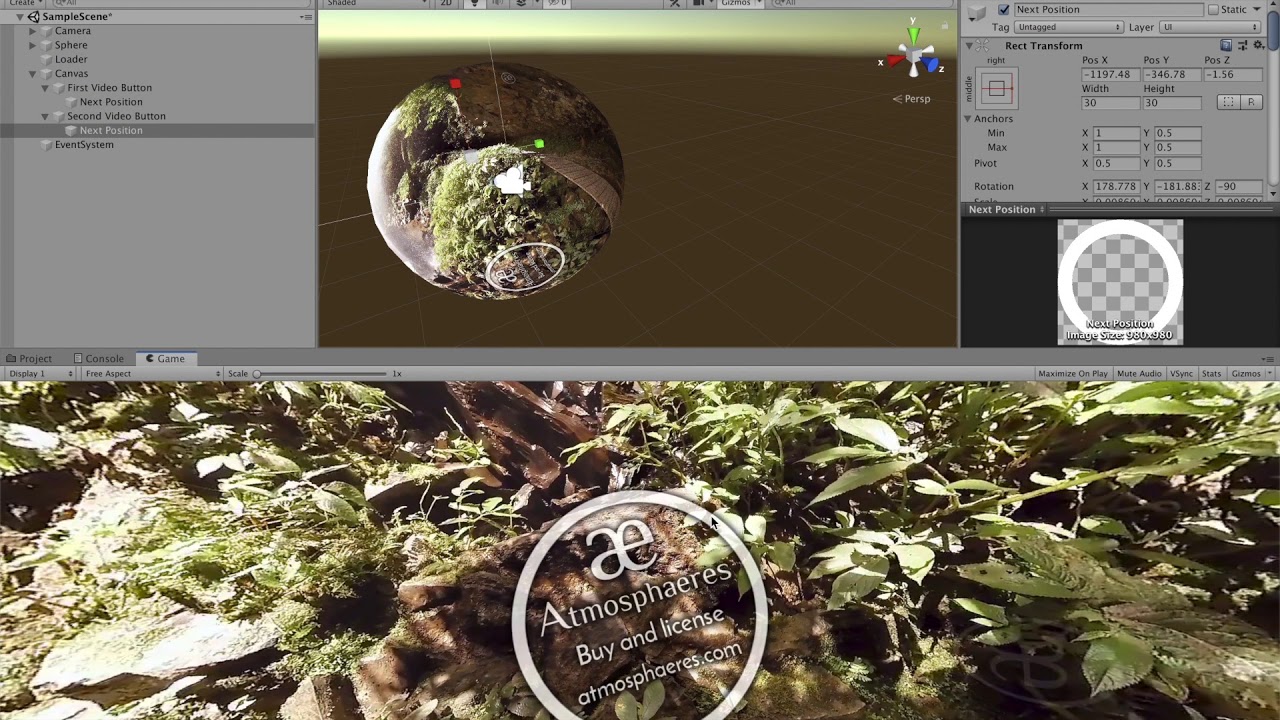Select Next Position under First Video Button

(x=111, y=102)
